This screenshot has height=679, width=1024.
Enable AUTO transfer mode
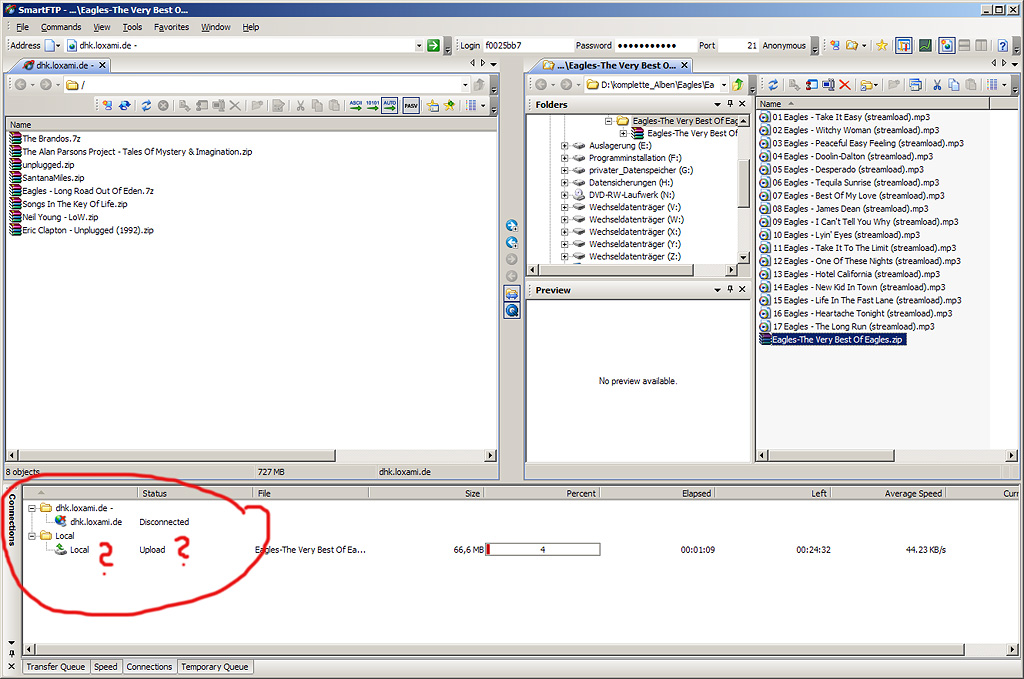tap(389, 105)
